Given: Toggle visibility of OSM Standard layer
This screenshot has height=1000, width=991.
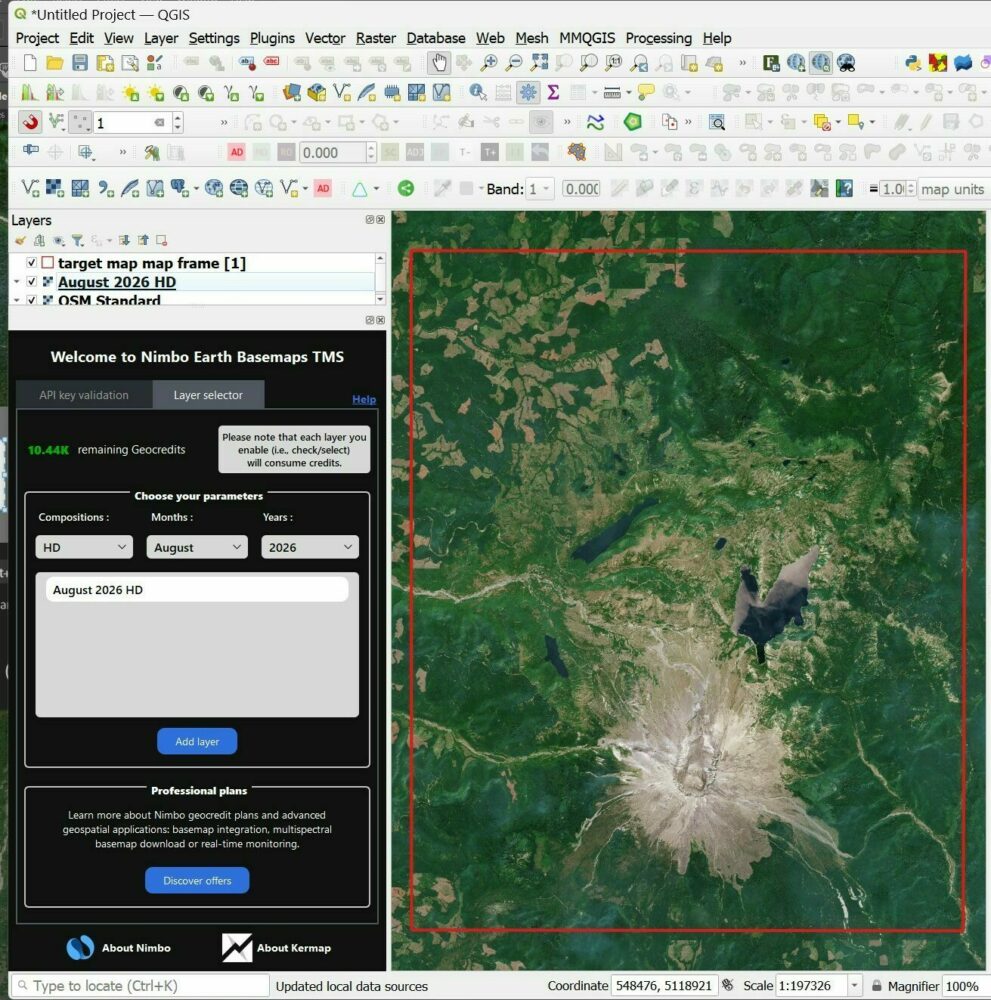Looking at the screenshot, I should pos(31,300).
